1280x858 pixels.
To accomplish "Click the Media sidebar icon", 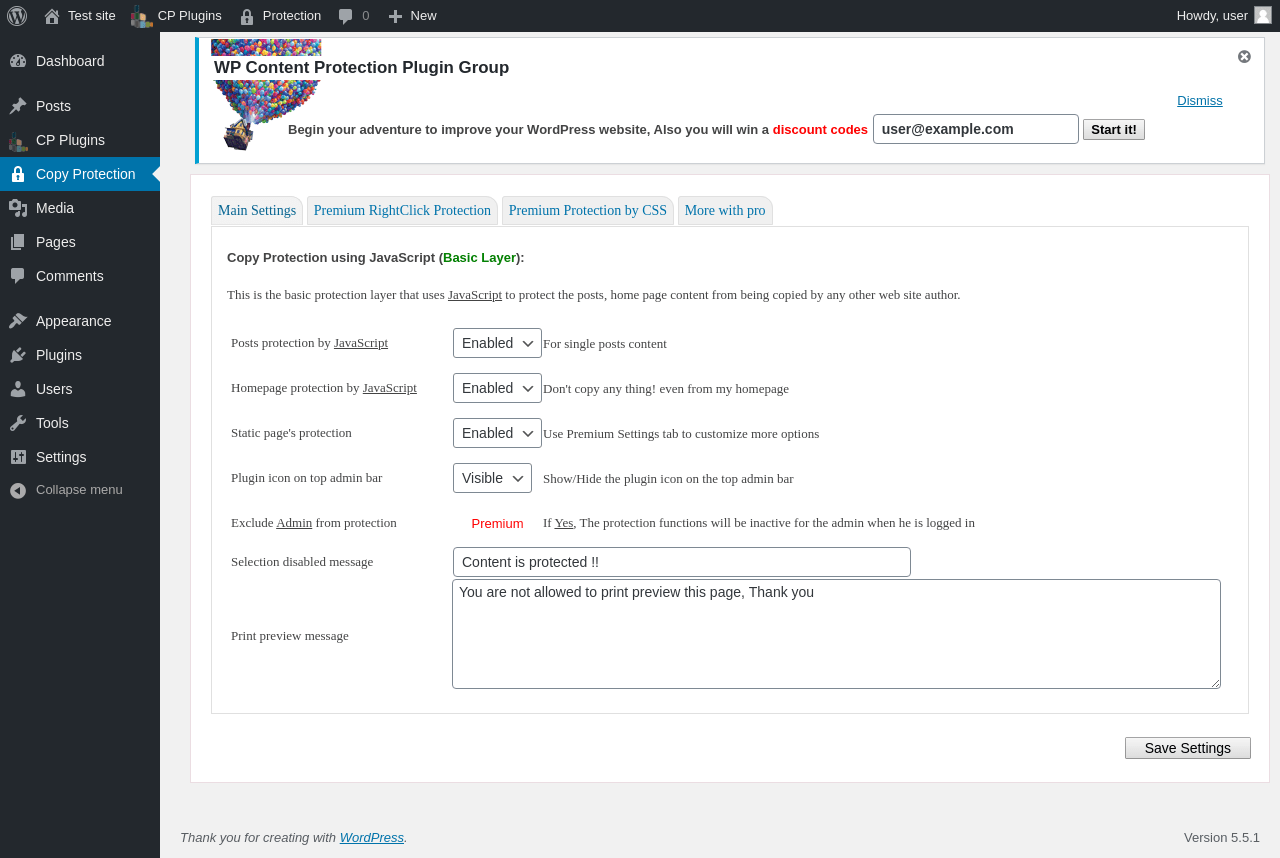I will click(18, 208).
